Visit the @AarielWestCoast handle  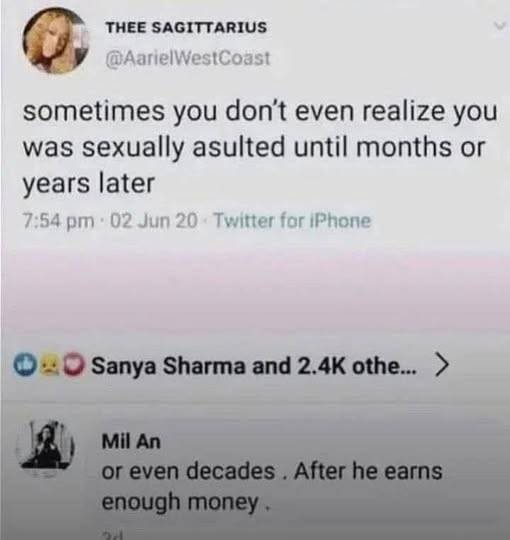tap(188, 58)
